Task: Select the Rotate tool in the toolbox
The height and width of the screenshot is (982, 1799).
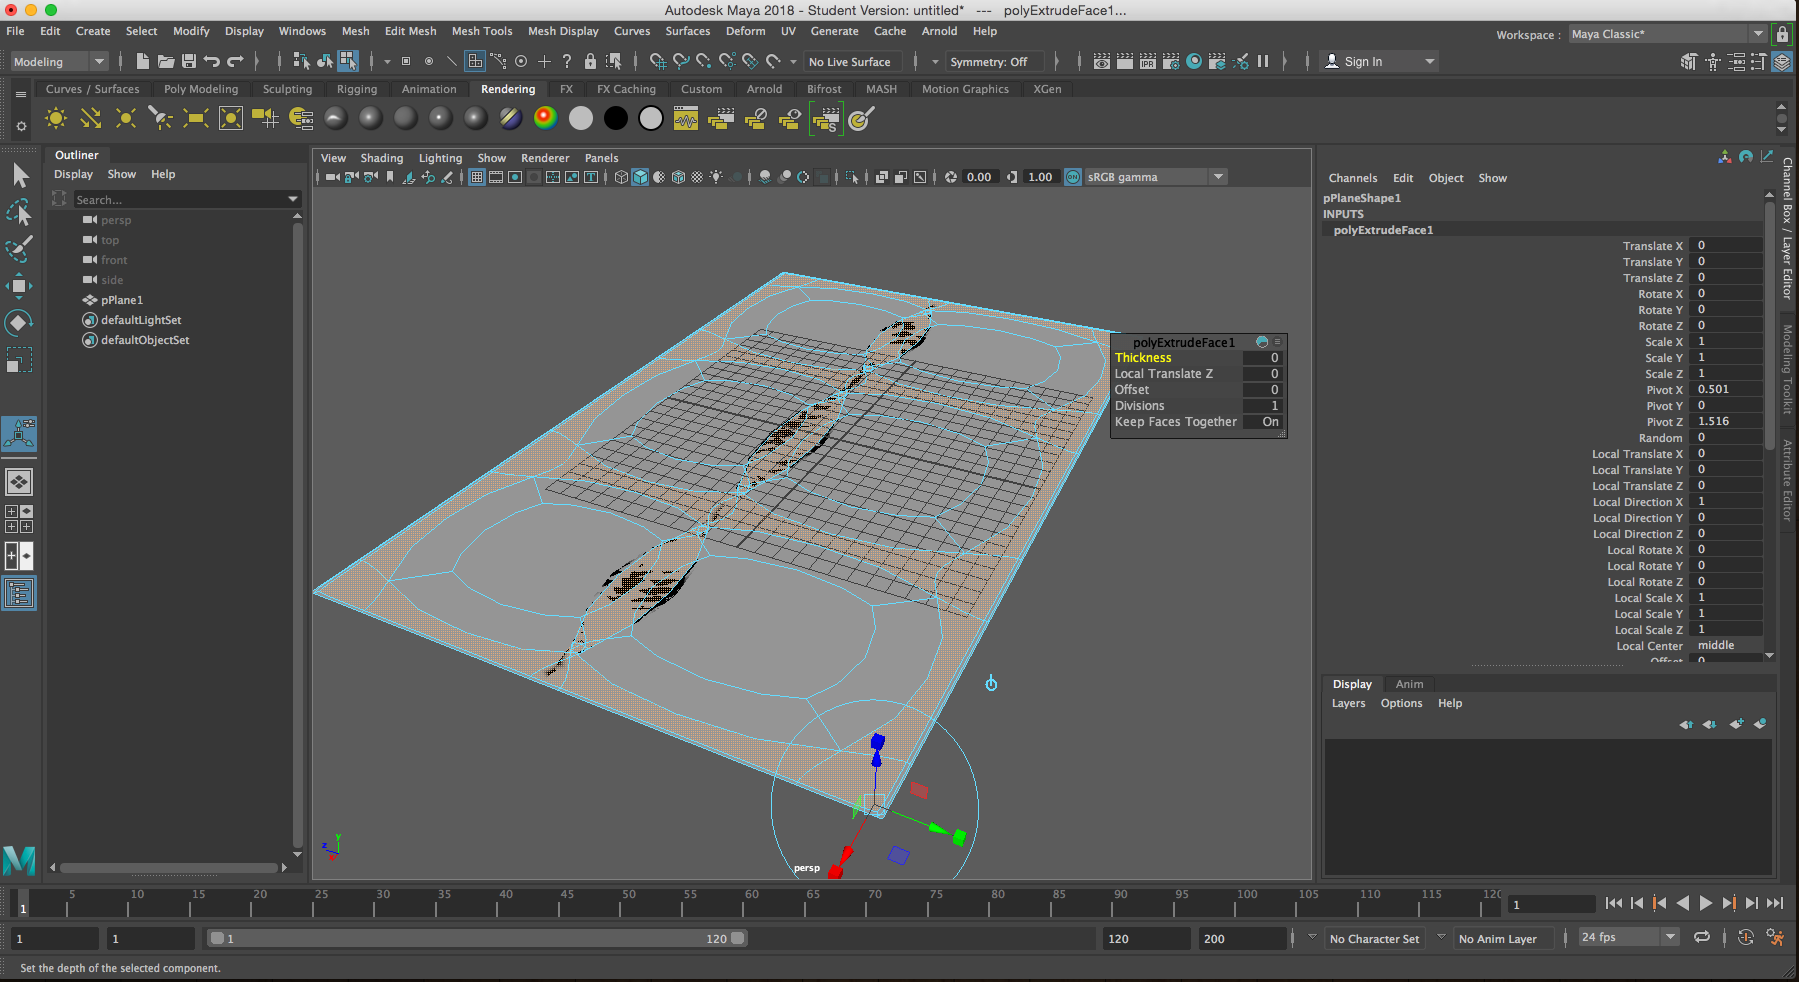Action: (x=20, y=322)
